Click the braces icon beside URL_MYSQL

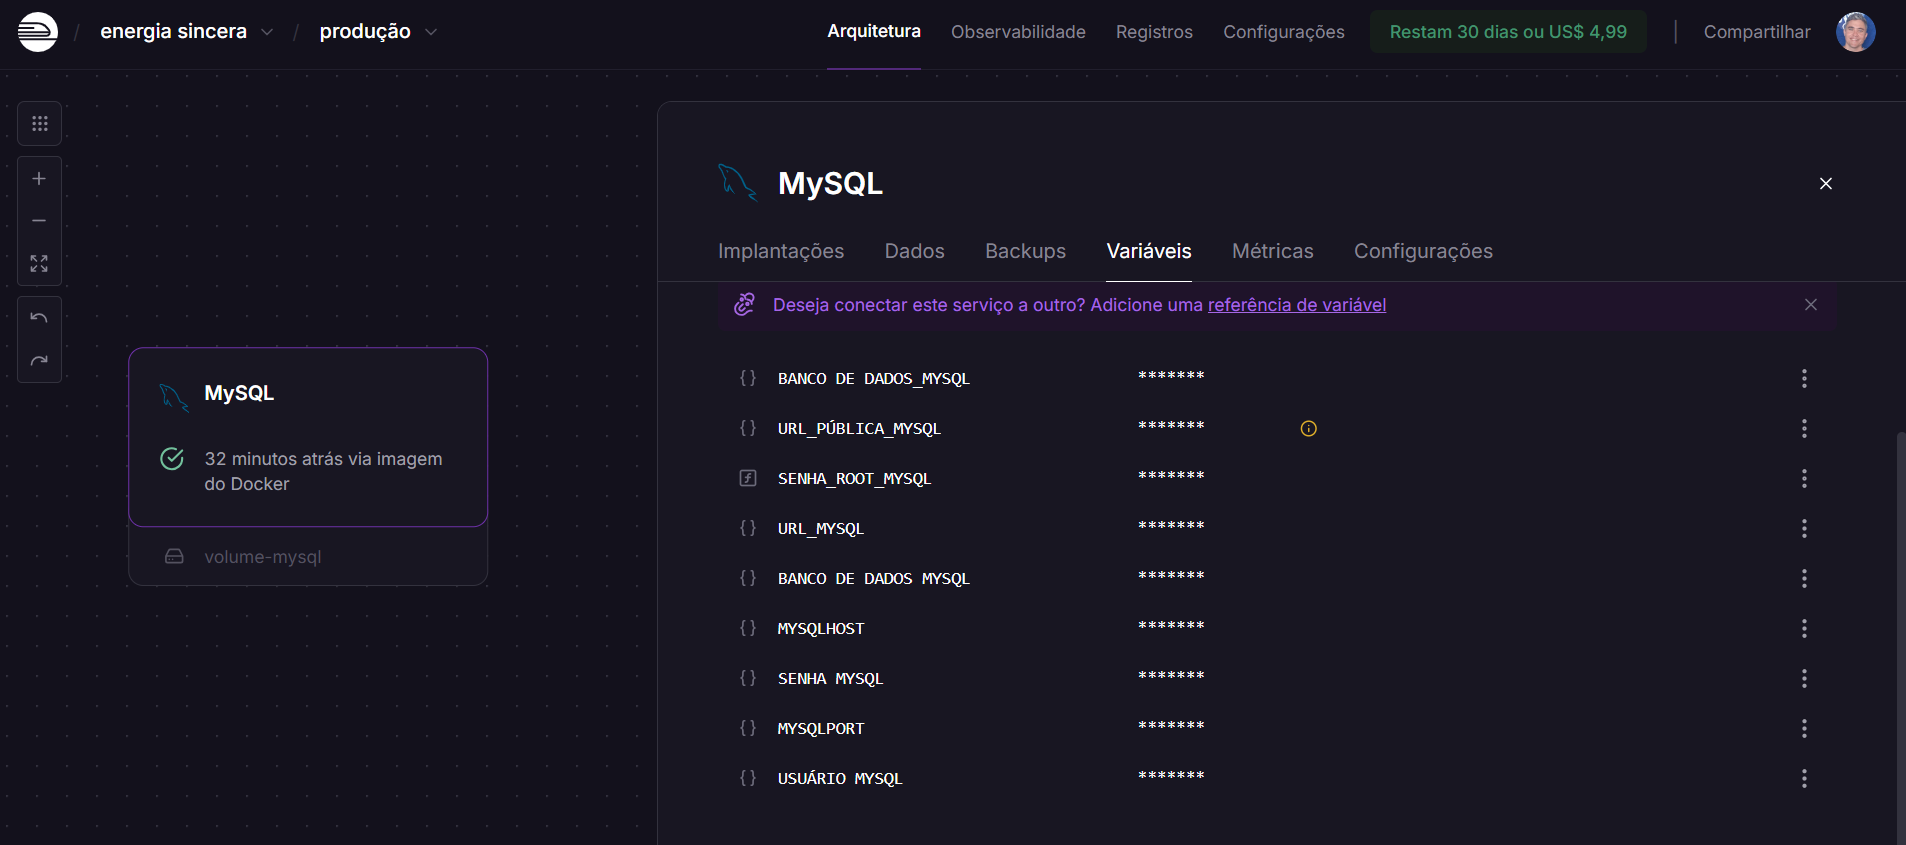coord(748,527)
